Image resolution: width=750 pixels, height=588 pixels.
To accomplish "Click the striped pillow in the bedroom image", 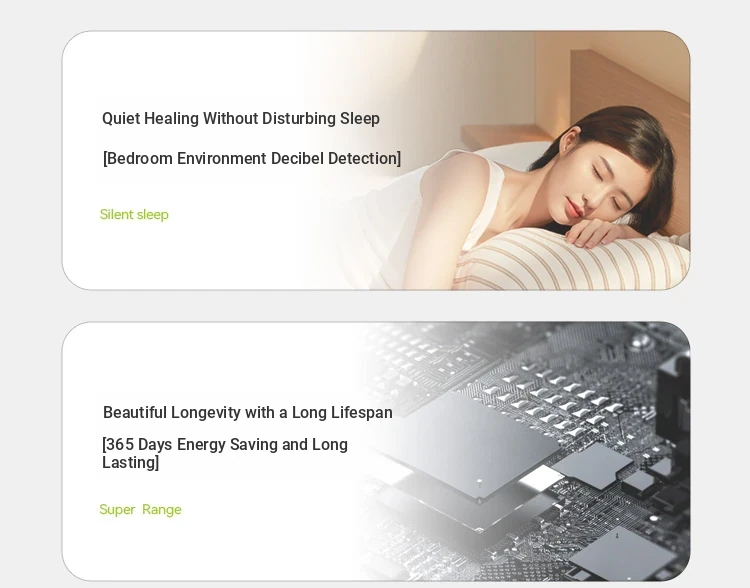I will pos(569,261).
